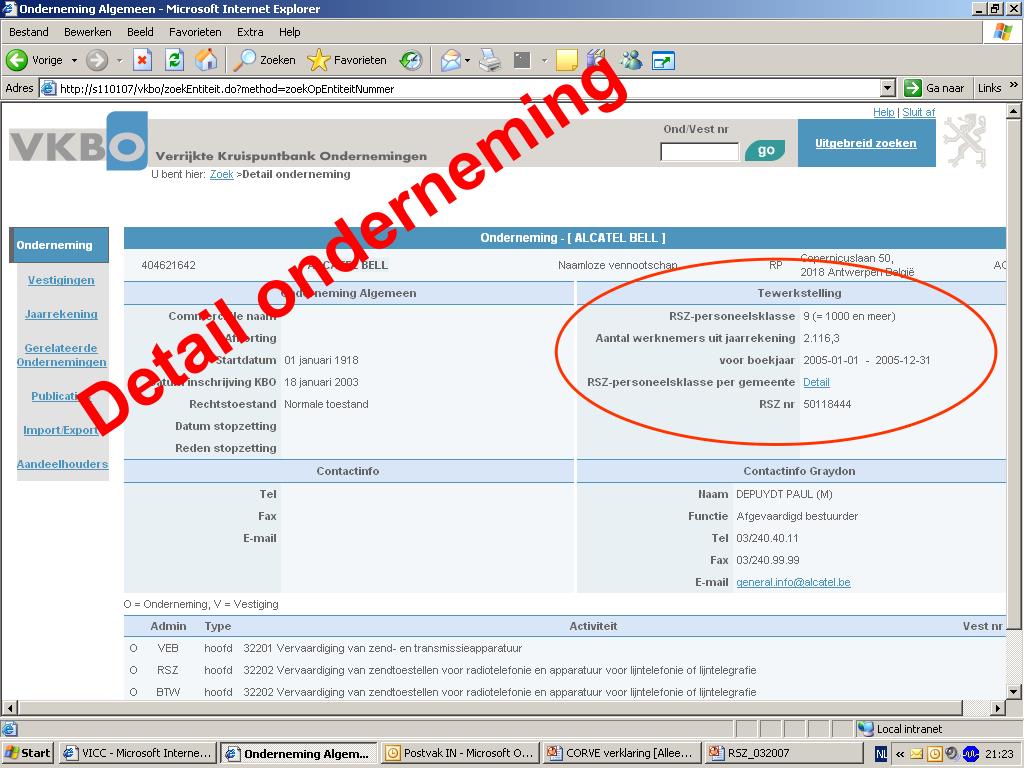
Task: Click the Zoeken magnifier button
Action: (264, 60)
